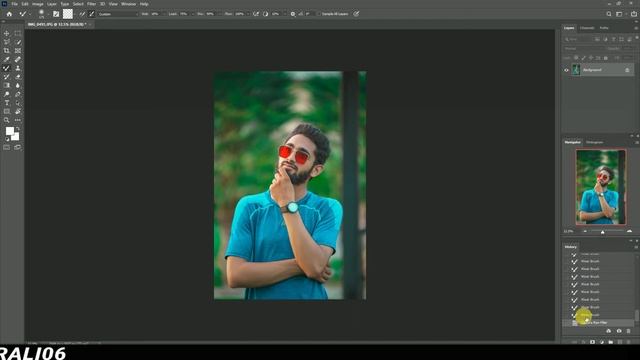
Task: Select the Path Selection tool
Action: coord(18,103)
